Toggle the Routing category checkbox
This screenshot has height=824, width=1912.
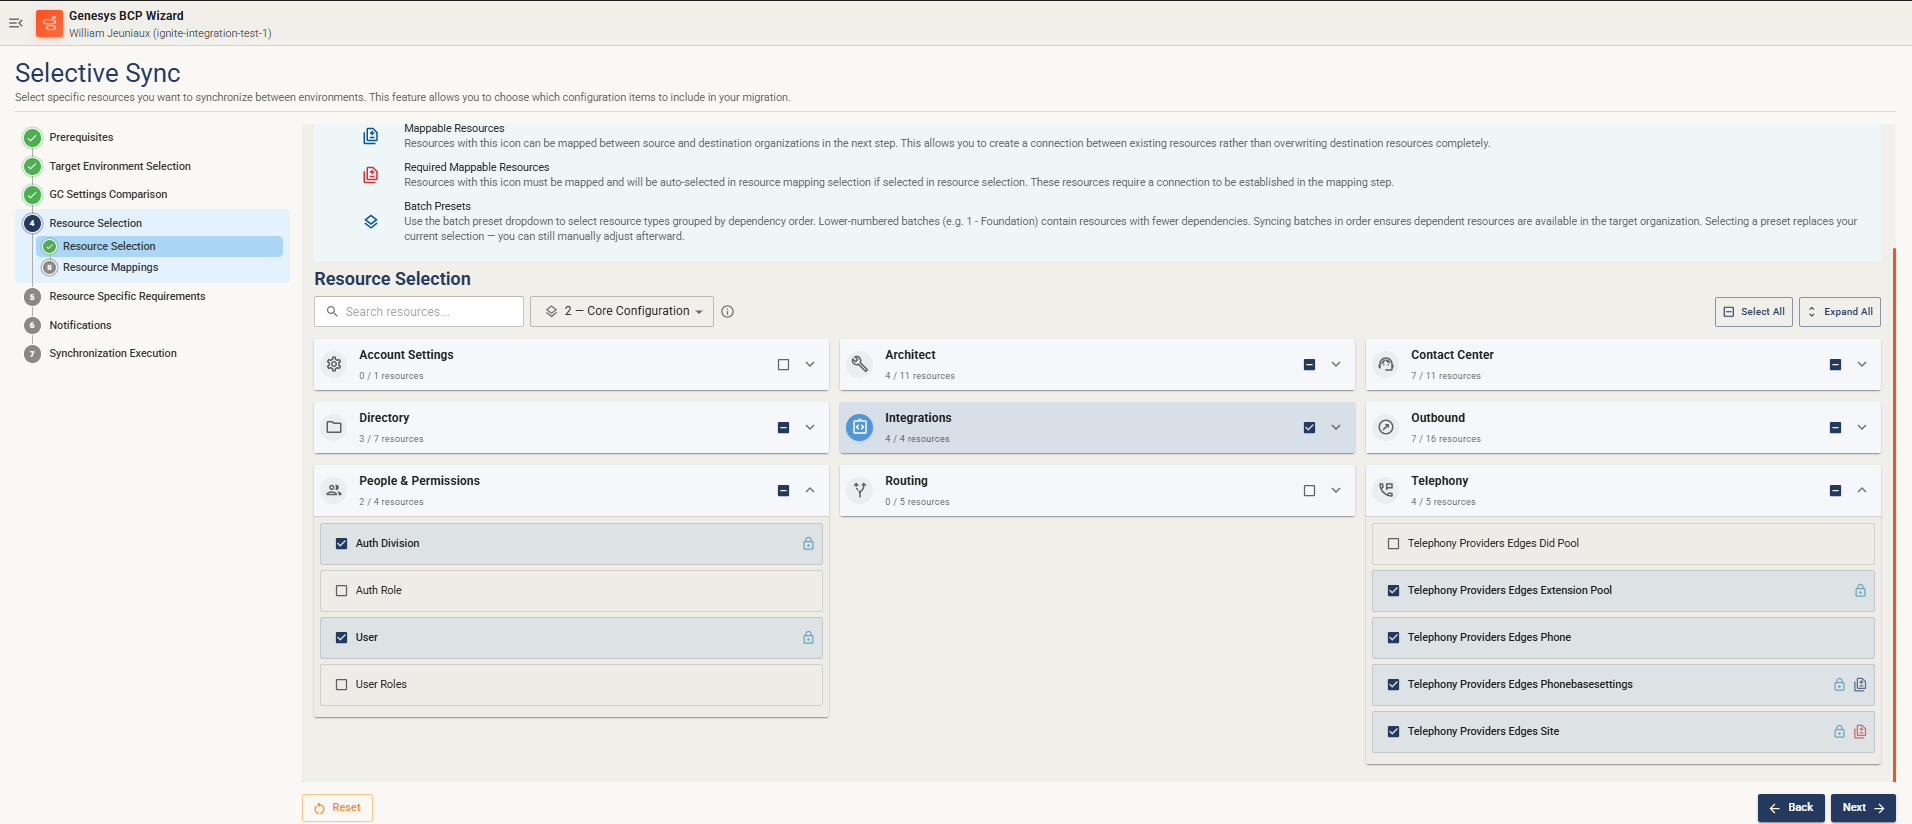coord(1309,491)
